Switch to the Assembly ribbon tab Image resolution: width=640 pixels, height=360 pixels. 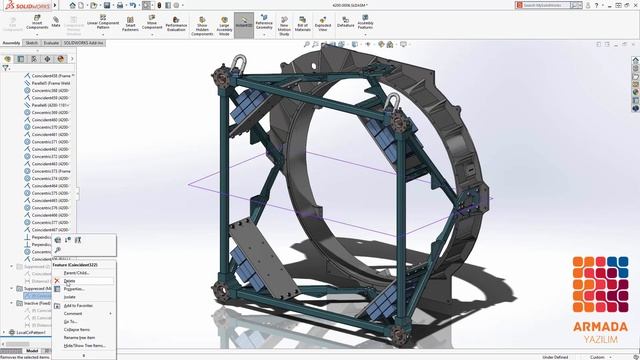[11, 43]
